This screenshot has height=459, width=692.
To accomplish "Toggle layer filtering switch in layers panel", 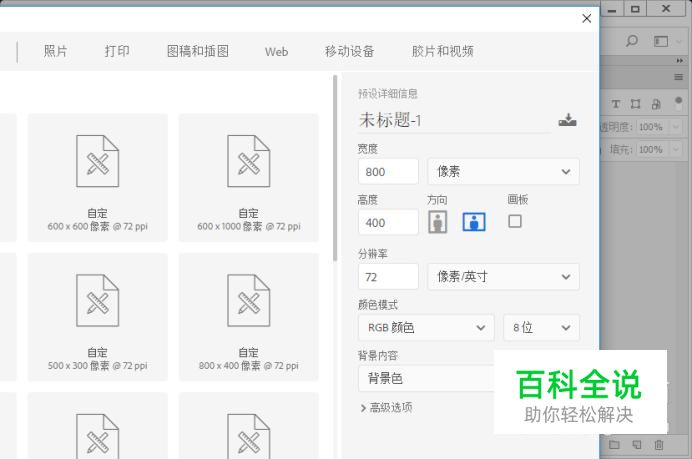I will (679, 104).
